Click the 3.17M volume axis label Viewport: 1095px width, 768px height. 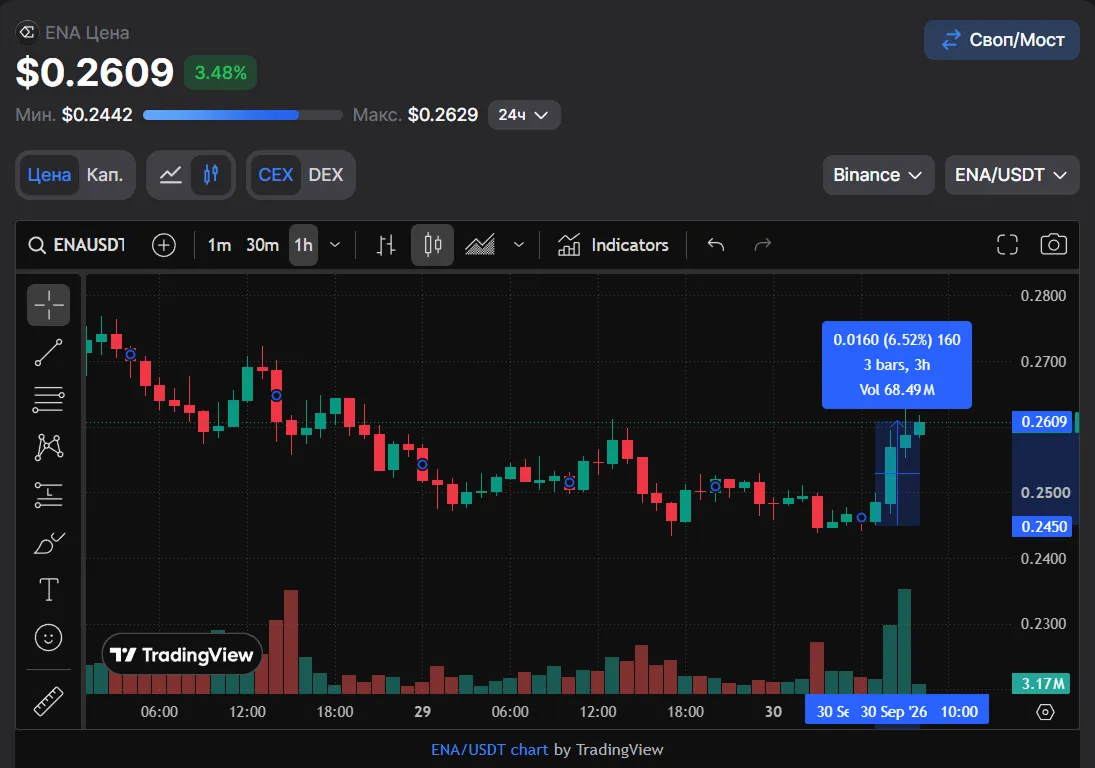(x=1042, y=684)
